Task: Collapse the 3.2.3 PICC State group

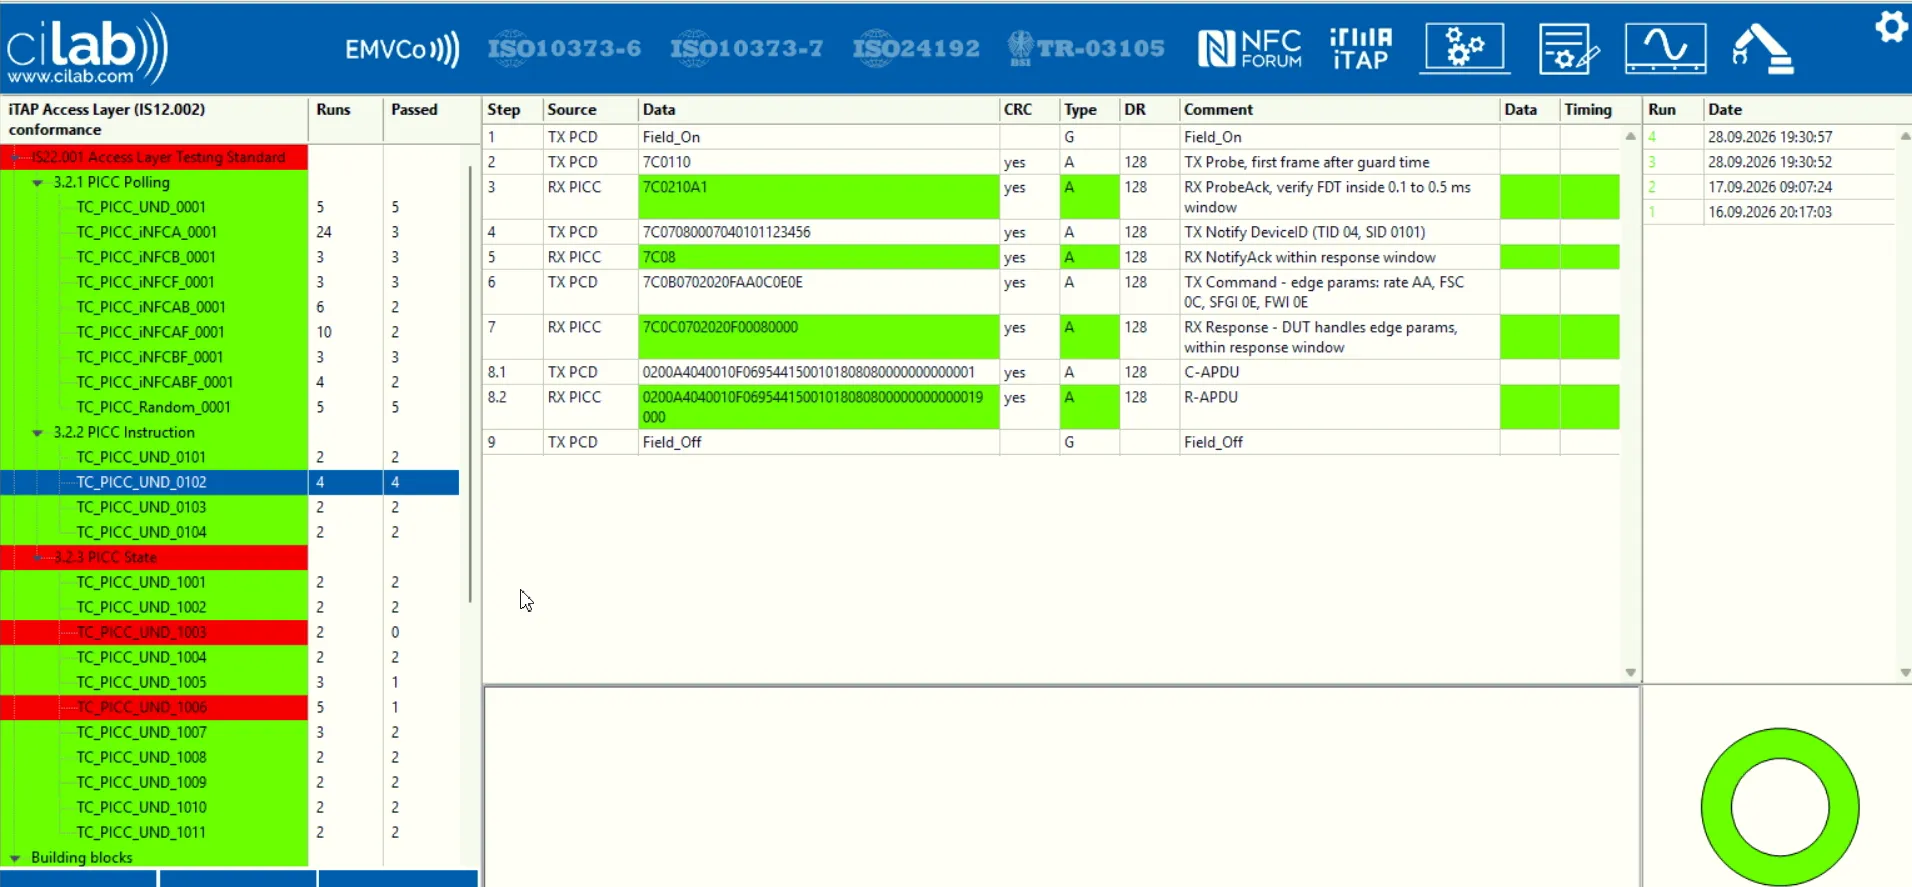Action: click(38, 558)
